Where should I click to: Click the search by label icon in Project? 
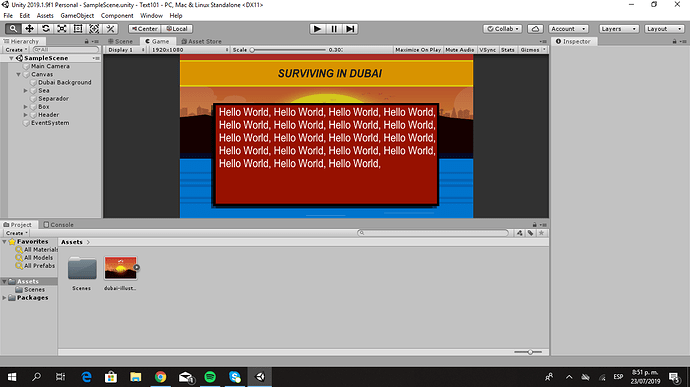tap(531, 233)
